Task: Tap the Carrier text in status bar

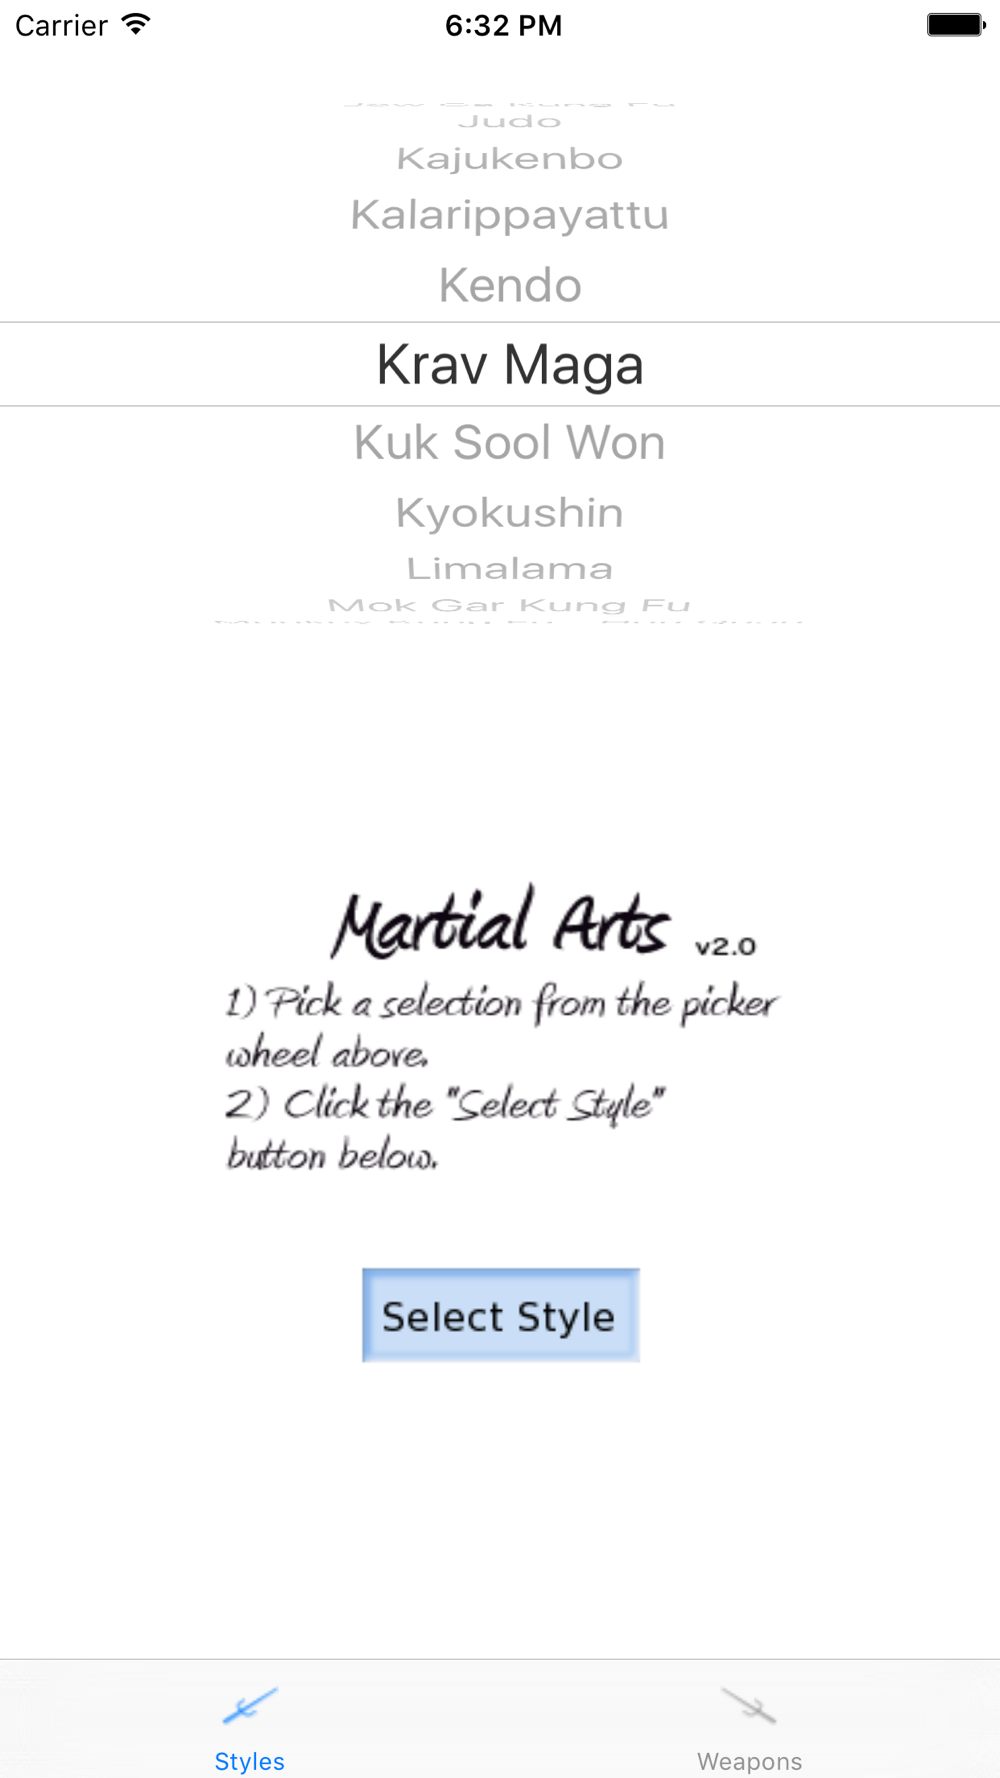Action: tap(62, 25)
